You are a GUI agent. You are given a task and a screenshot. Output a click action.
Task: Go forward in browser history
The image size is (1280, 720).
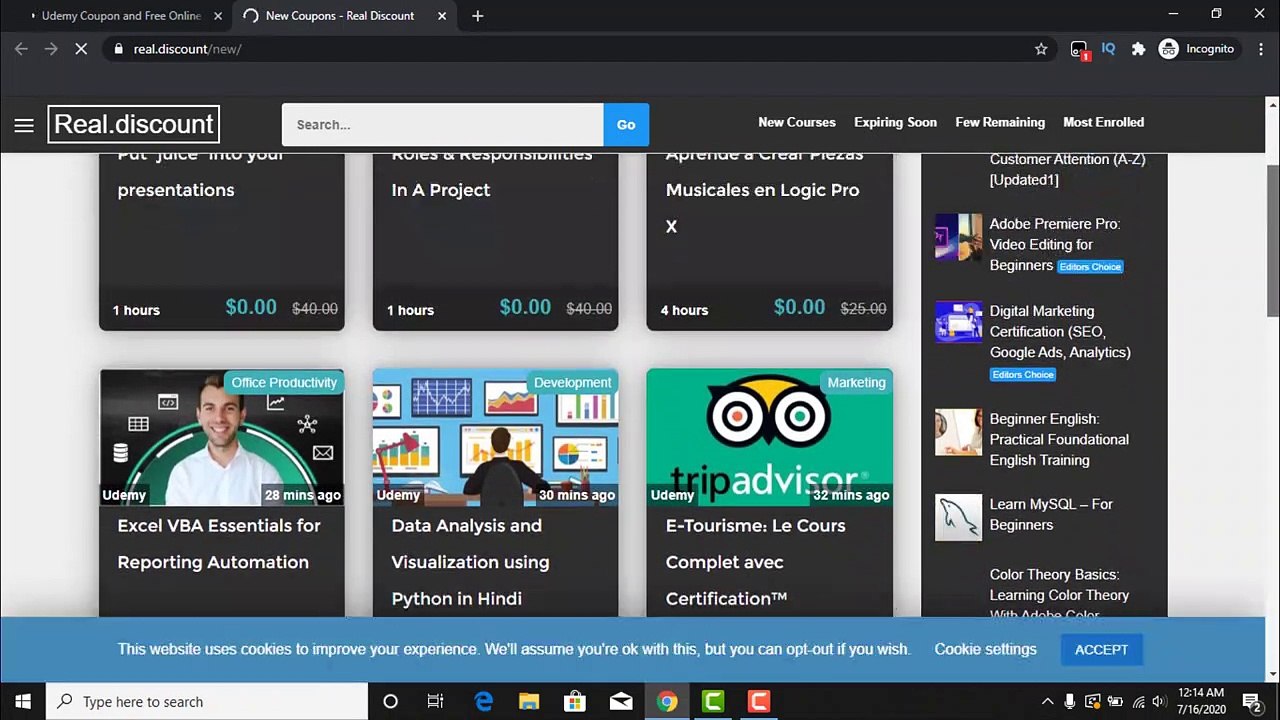click(51, 49)
